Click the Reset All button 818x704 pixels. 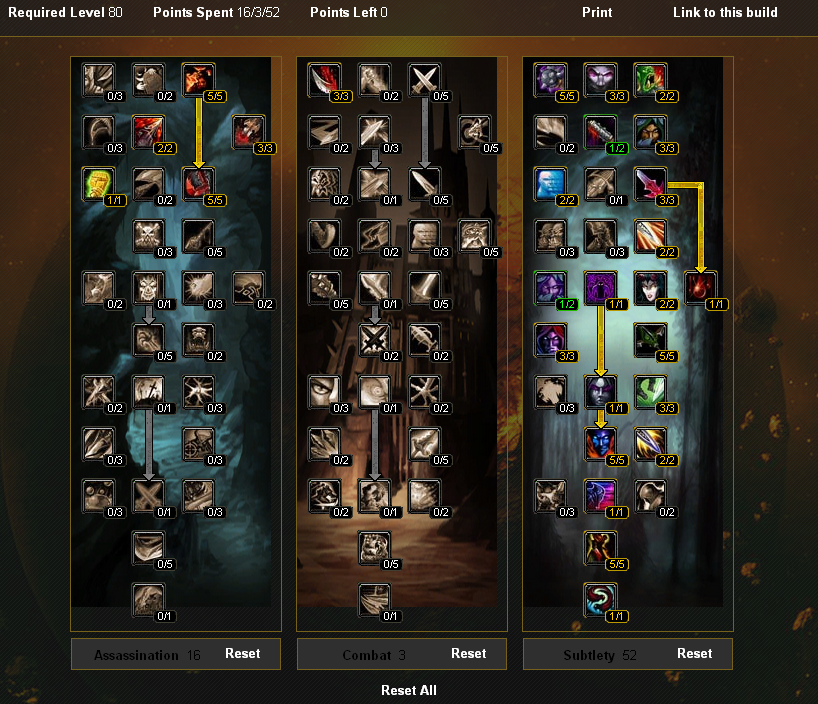(409, 690)
